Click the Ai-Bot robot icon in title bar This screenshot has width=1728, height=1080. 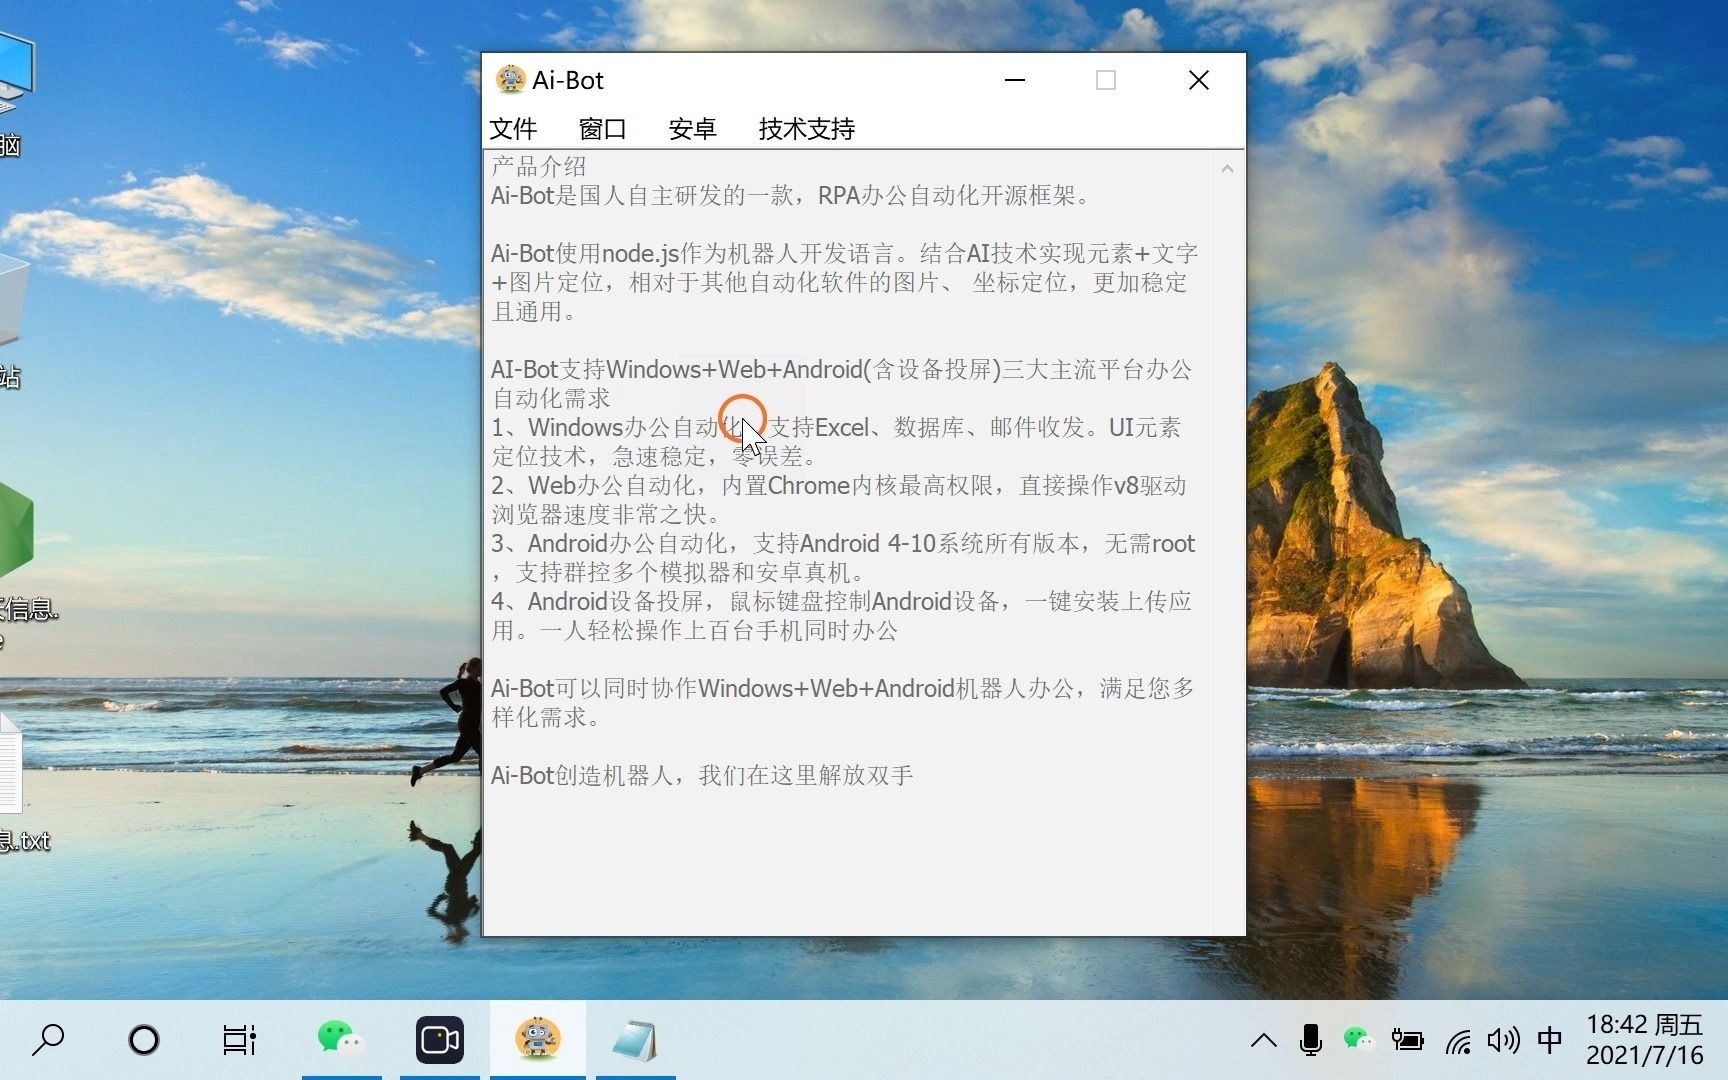tap(511, 80)
